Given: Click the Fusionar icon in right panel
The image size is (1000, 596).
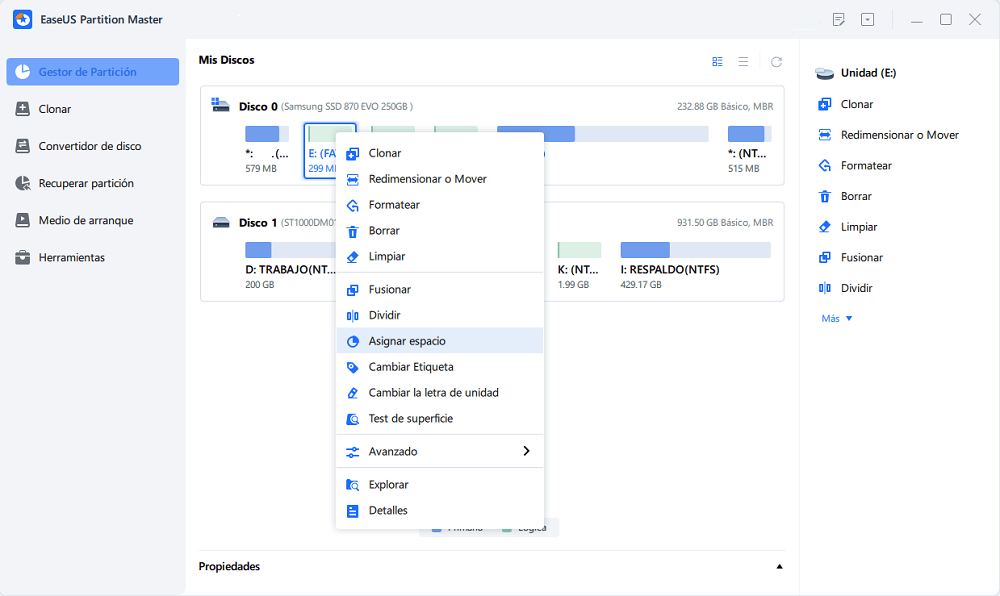Looking at the screenshot, I should pos(825,258).
